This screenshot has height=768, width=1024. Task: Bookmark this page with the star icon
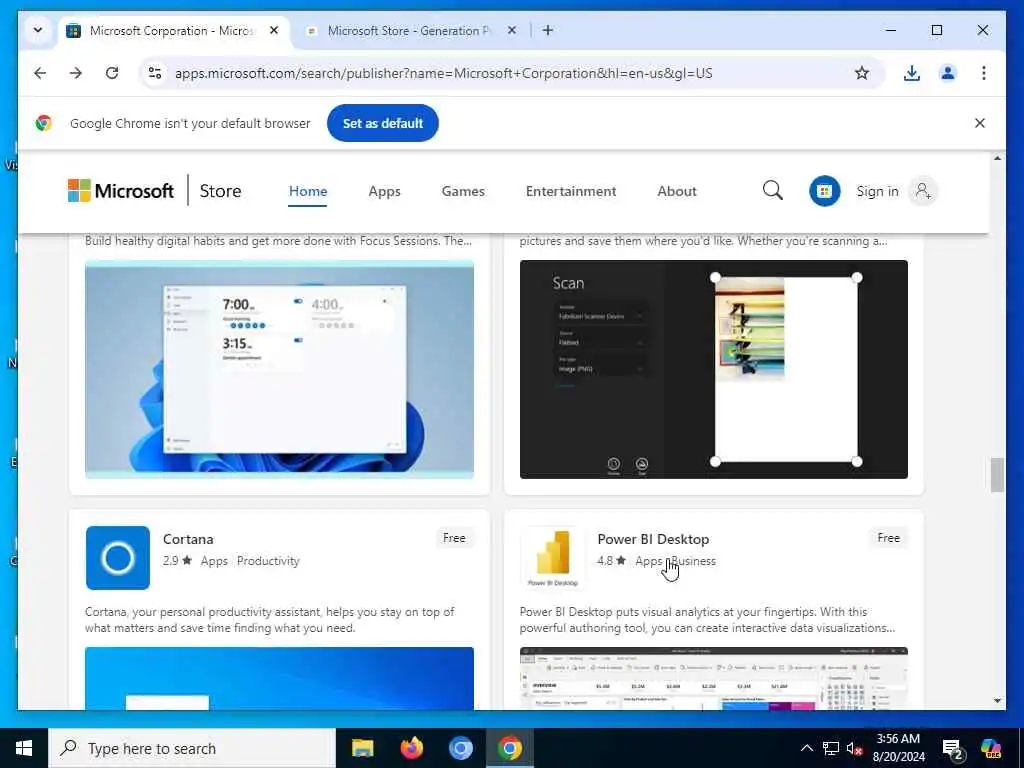tap(862, 73)
